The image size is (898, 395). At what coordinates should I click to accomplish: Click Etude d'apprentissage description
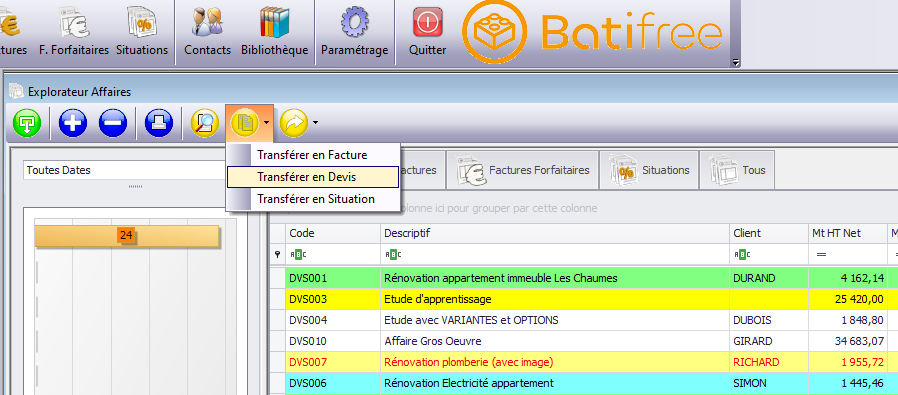[438, 299]
